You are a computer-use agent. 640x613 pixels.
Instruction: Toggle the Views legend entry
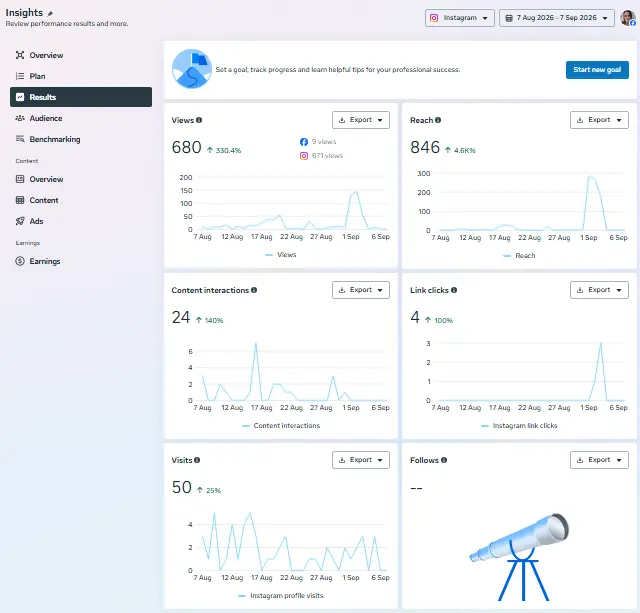[x=280, y=255]
